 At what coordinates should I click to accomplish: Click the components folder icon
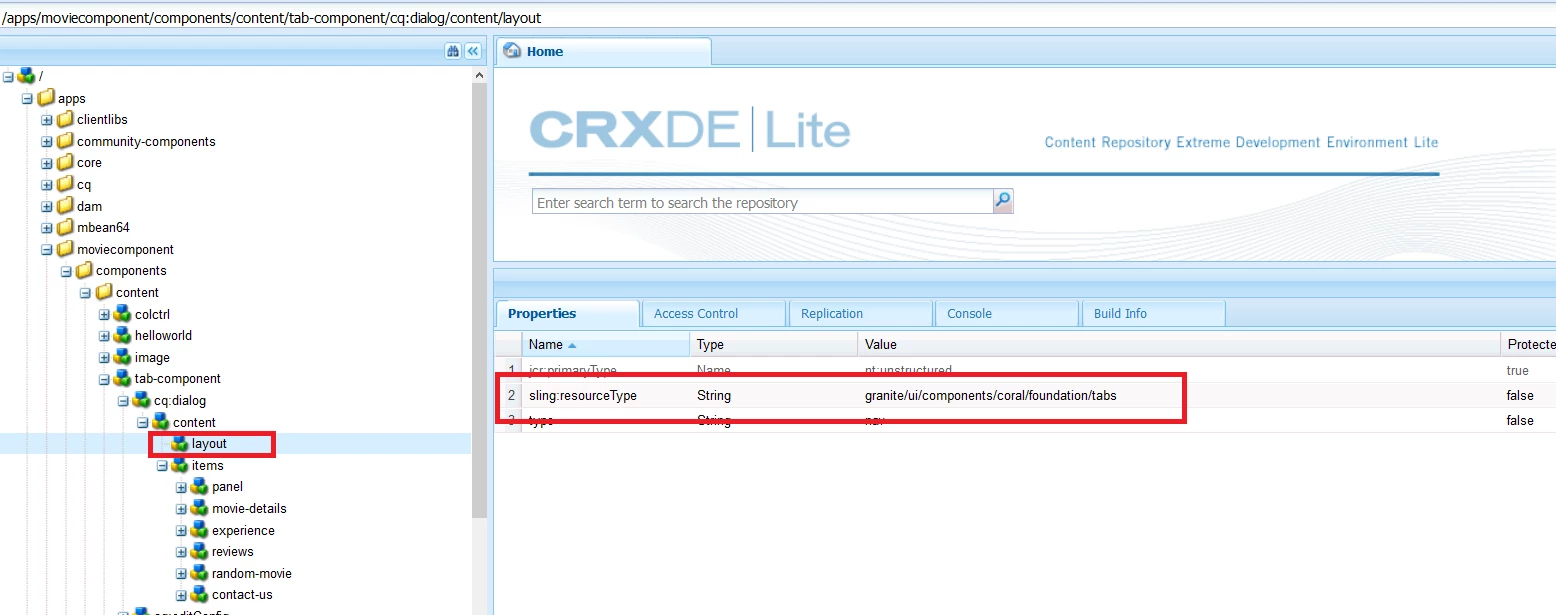[84, 270]
